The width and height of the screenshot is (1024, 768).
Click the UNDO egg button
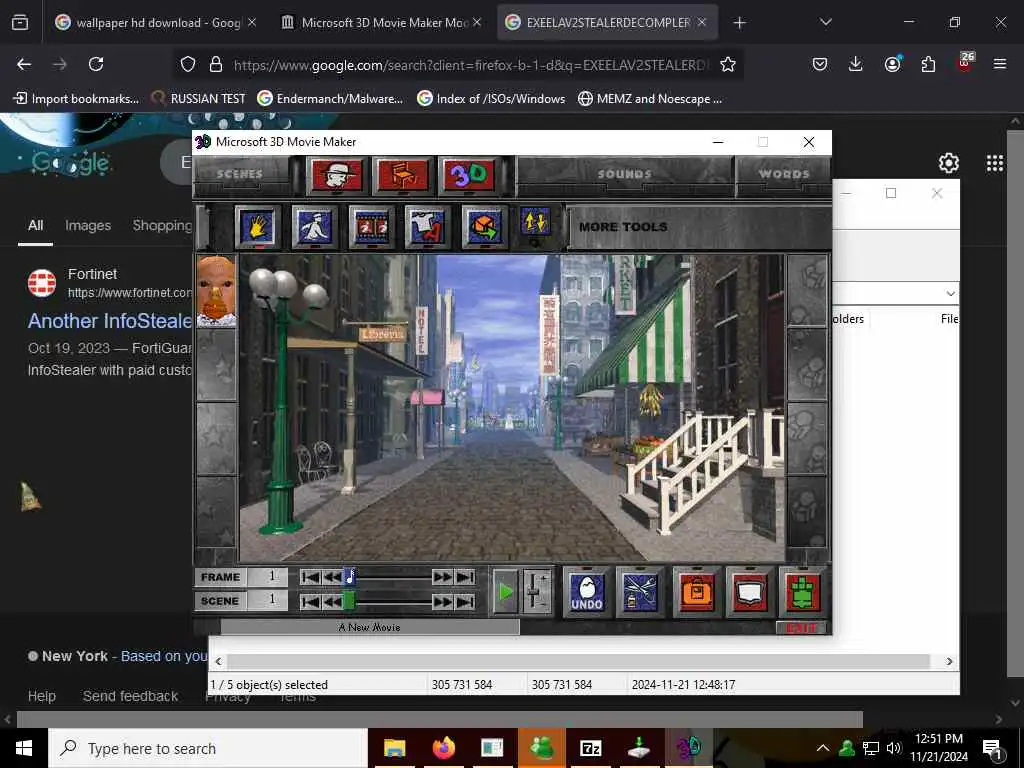click(x=586, y=592)
